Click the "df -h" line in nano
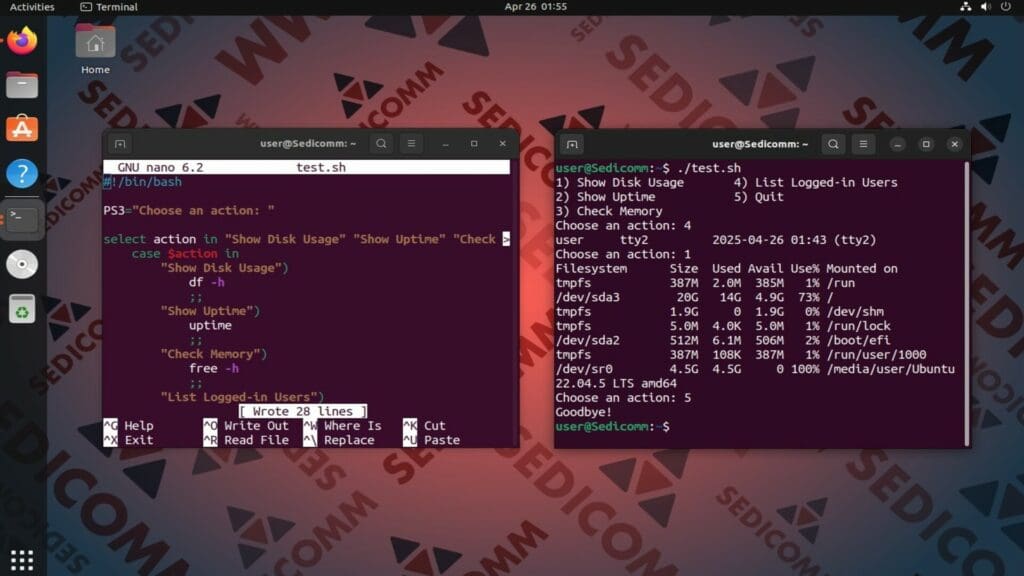1024x576 pixels. [206, 282]
